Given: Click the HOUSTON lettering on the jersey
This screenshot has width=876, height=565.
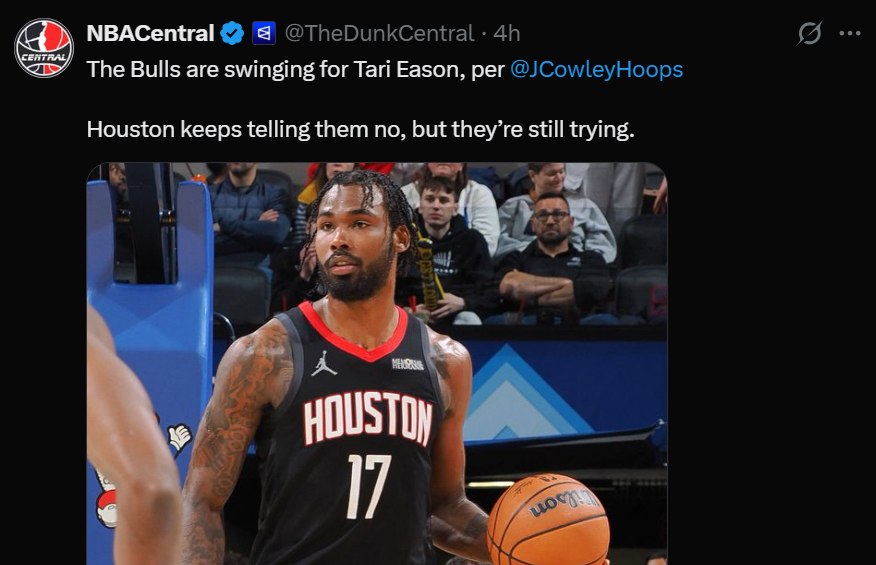Looking at the screenshot, I should pos(368,418).
